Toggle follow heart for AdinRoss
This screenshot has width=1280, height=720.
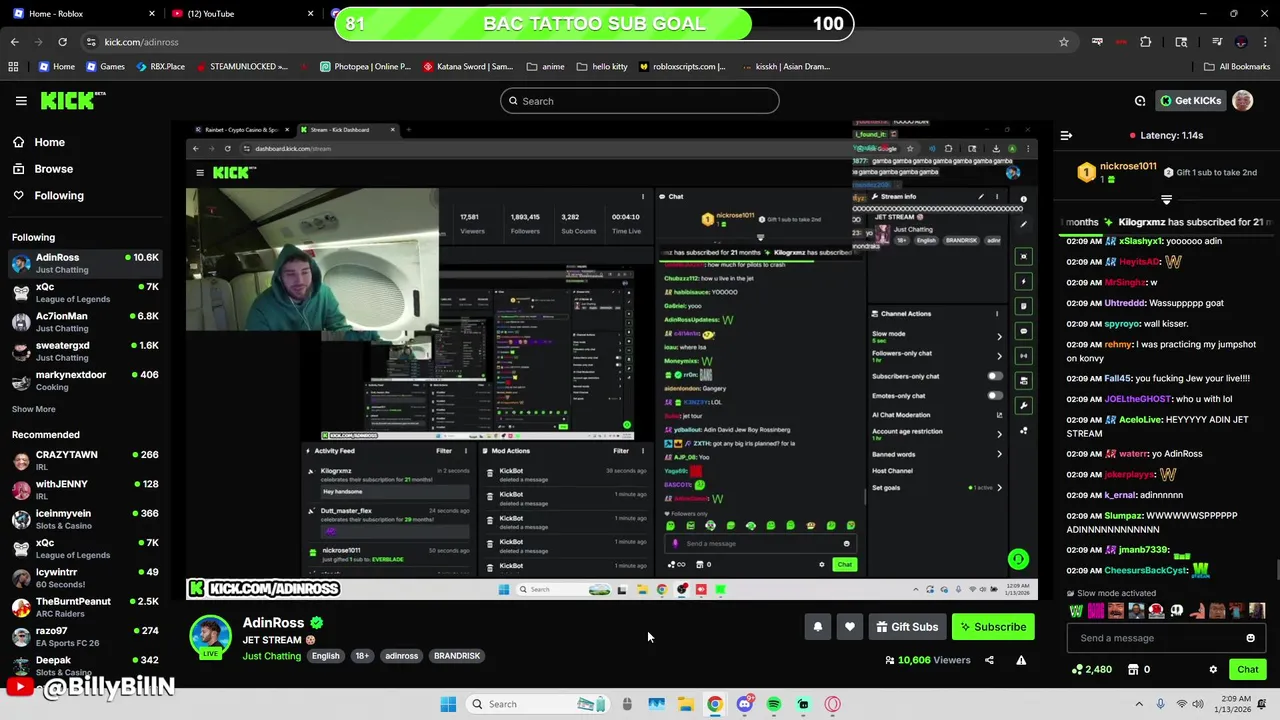(850, 627)
